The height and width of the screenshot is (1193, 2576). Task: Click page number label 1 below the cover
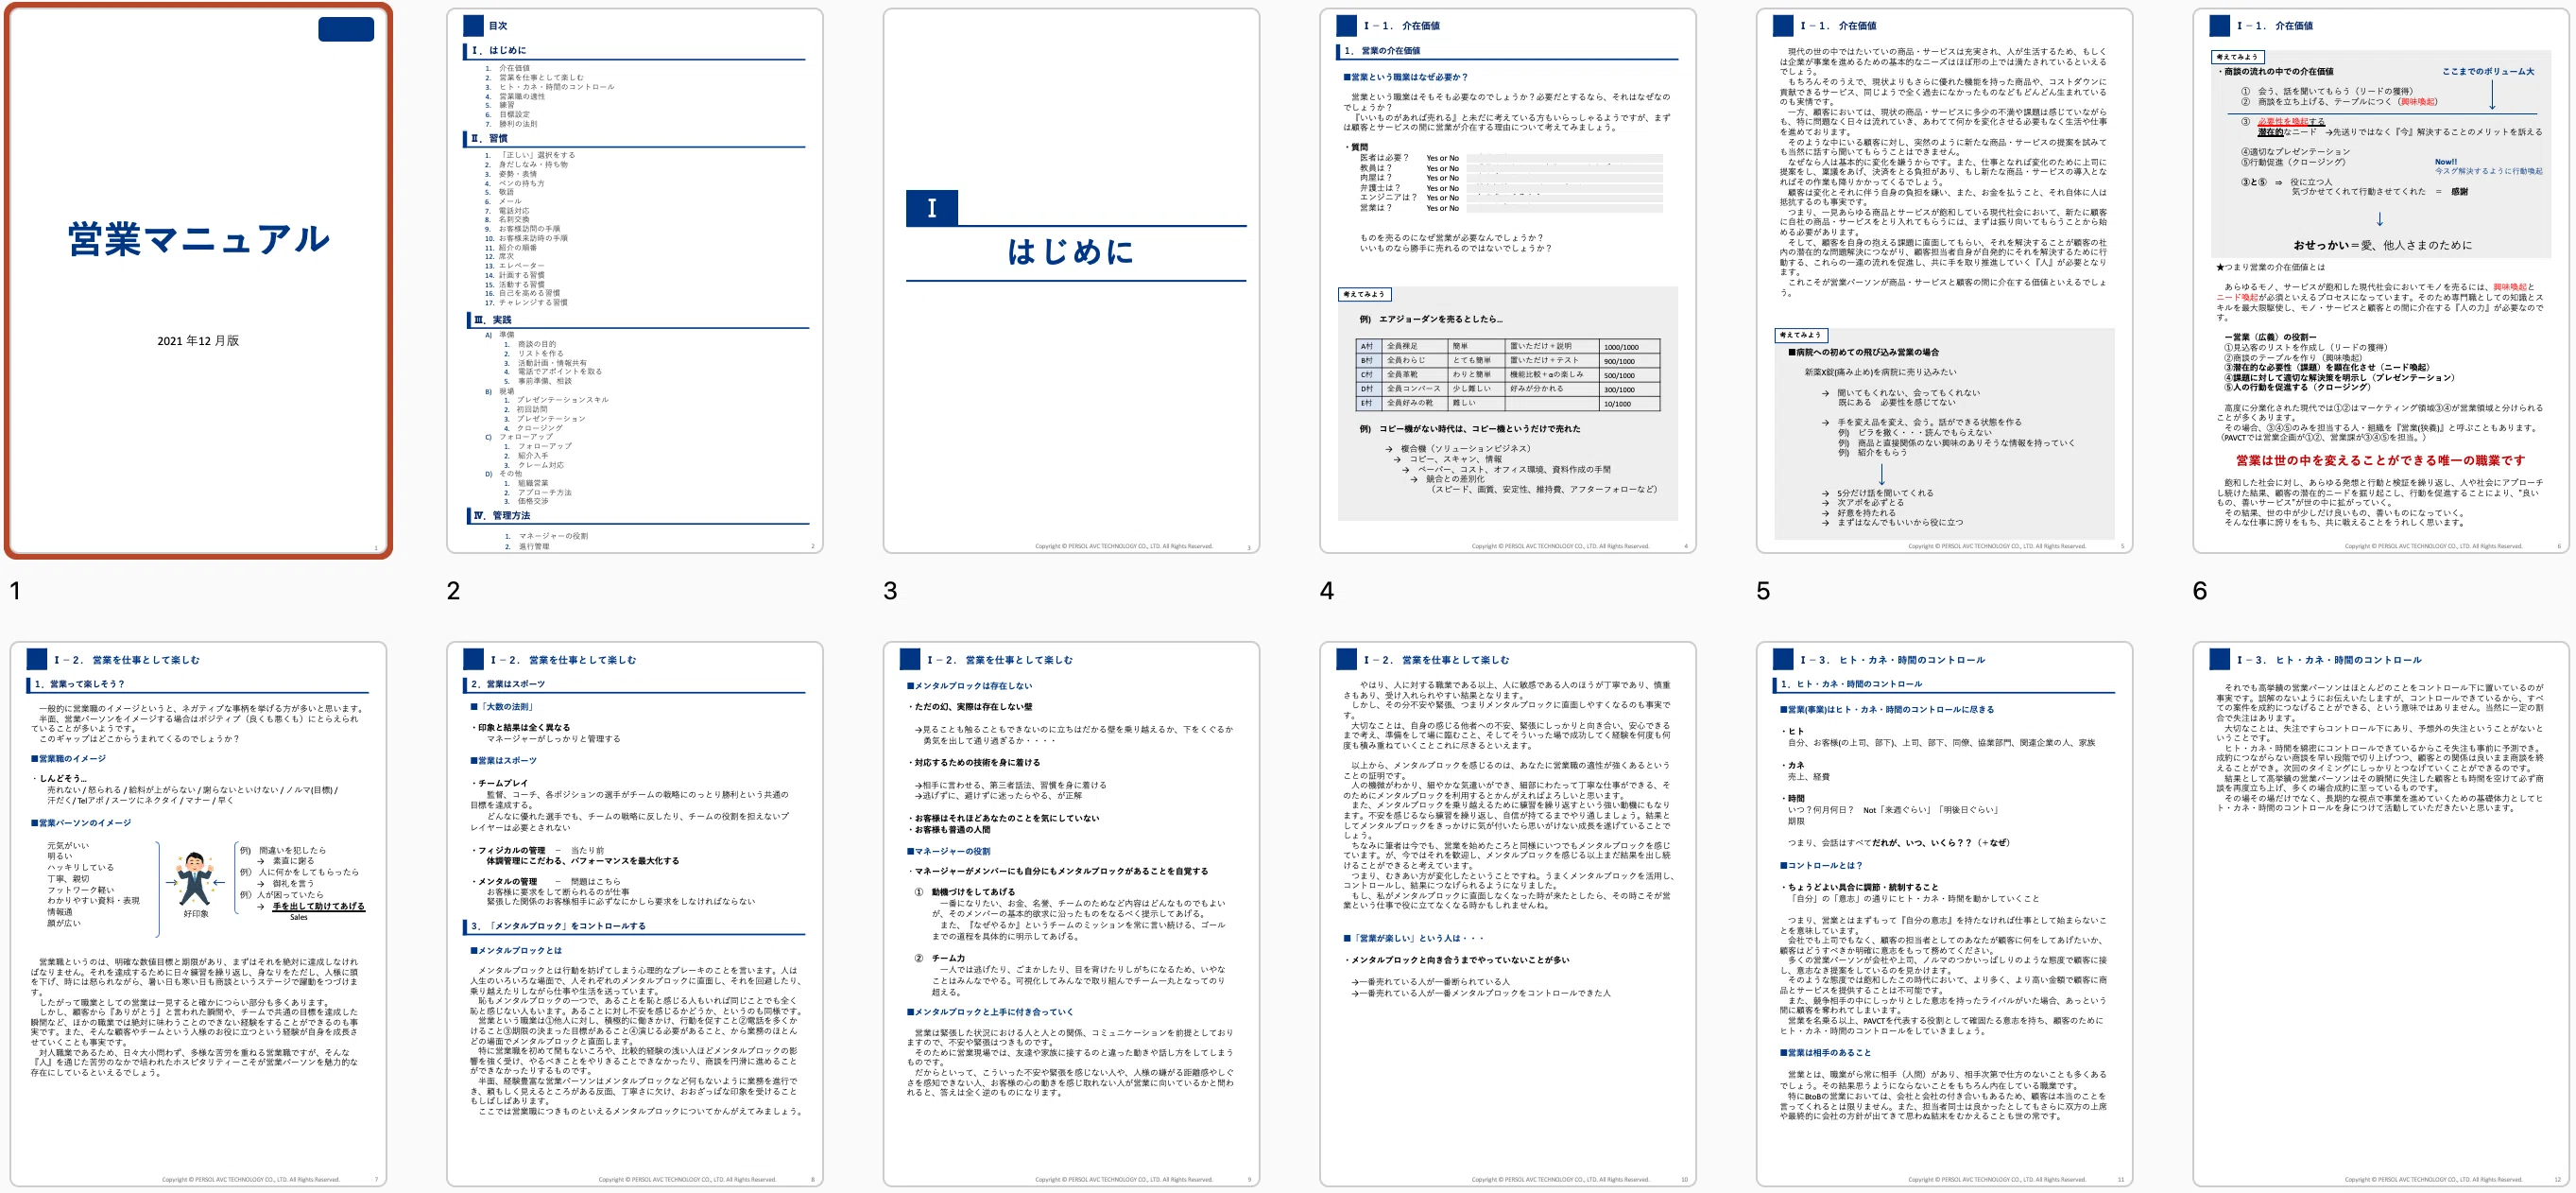coord(15,591)
